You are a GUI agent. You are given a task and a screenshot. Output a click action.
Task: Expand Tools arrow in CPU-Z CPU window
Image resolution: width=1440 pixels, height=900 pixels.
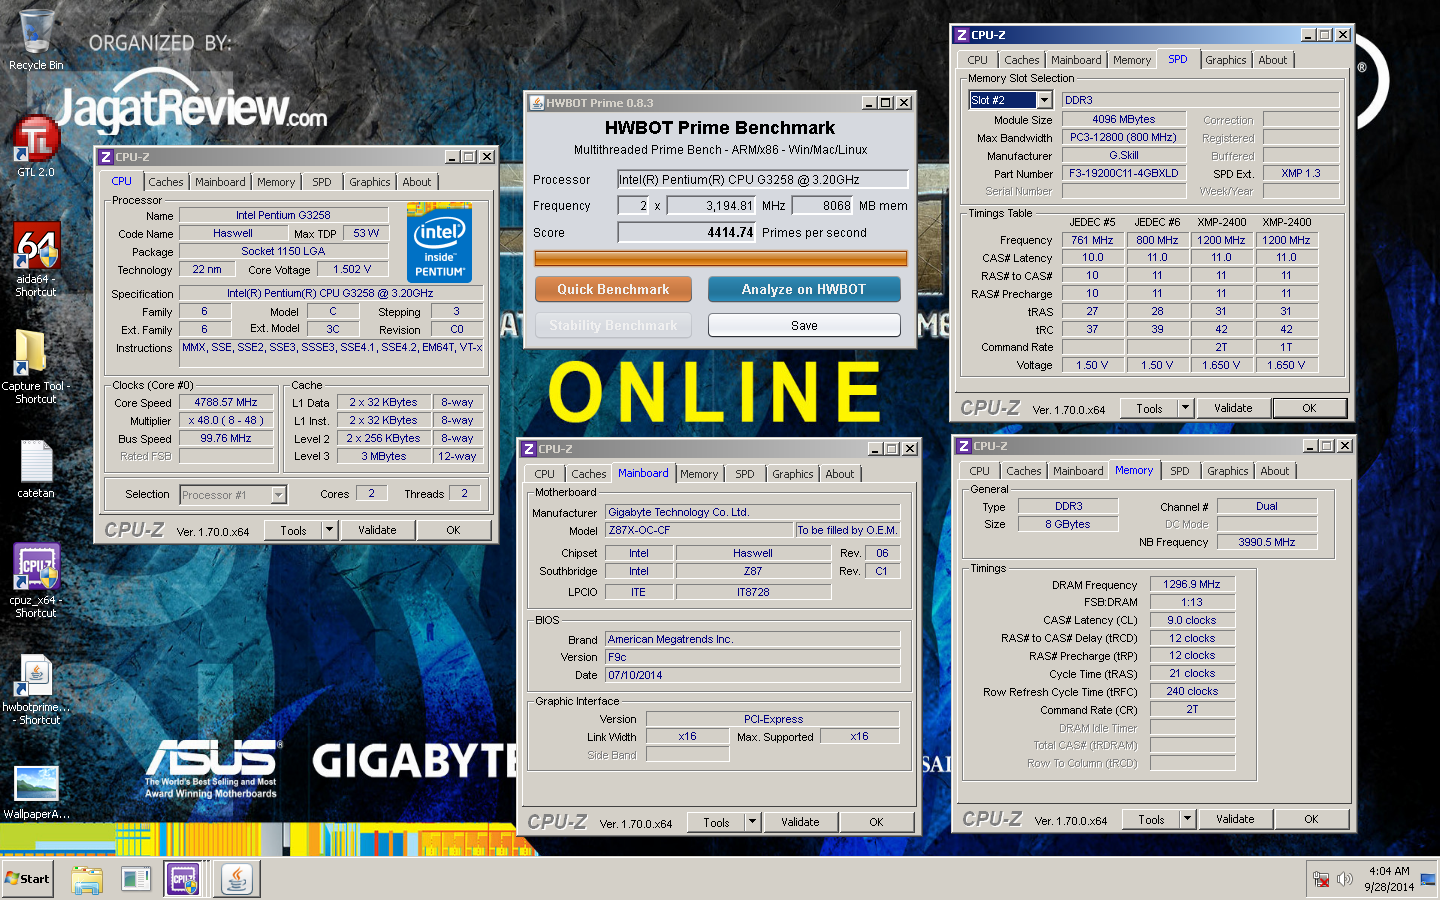(x=329, y=530)
